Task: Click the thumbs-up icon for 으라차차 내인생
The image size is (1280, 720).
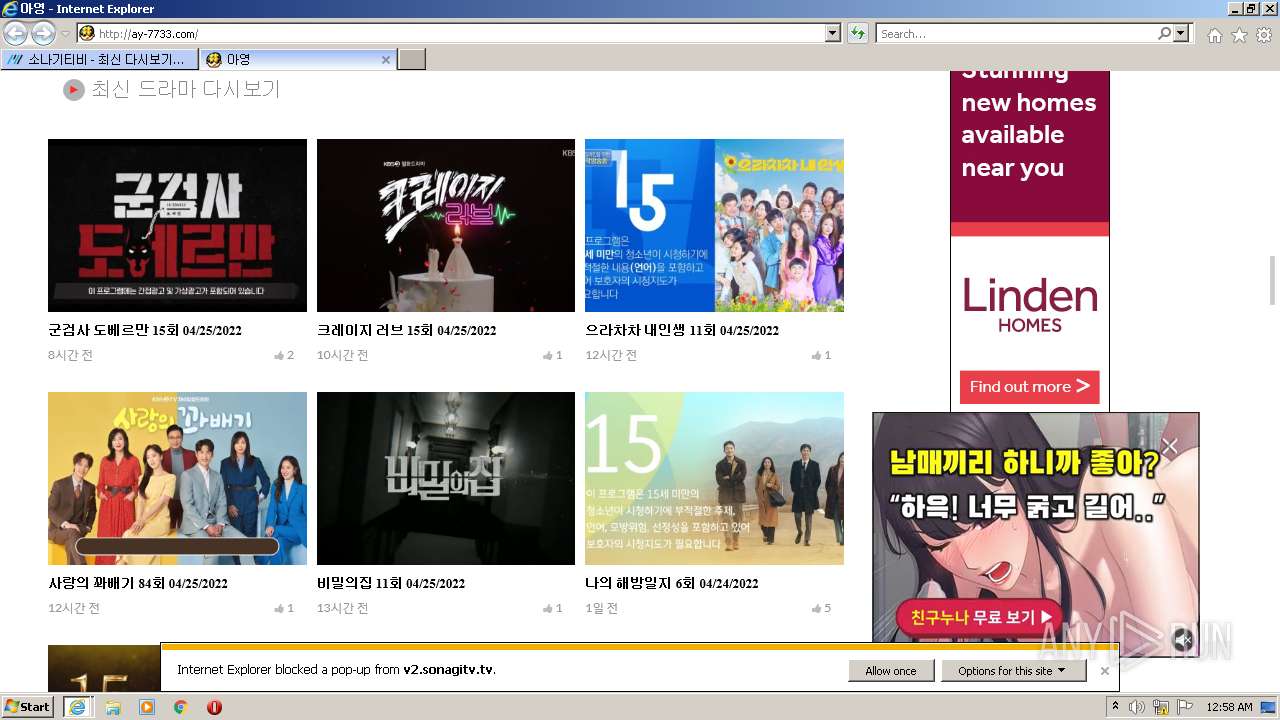Action: coord(816,355)
